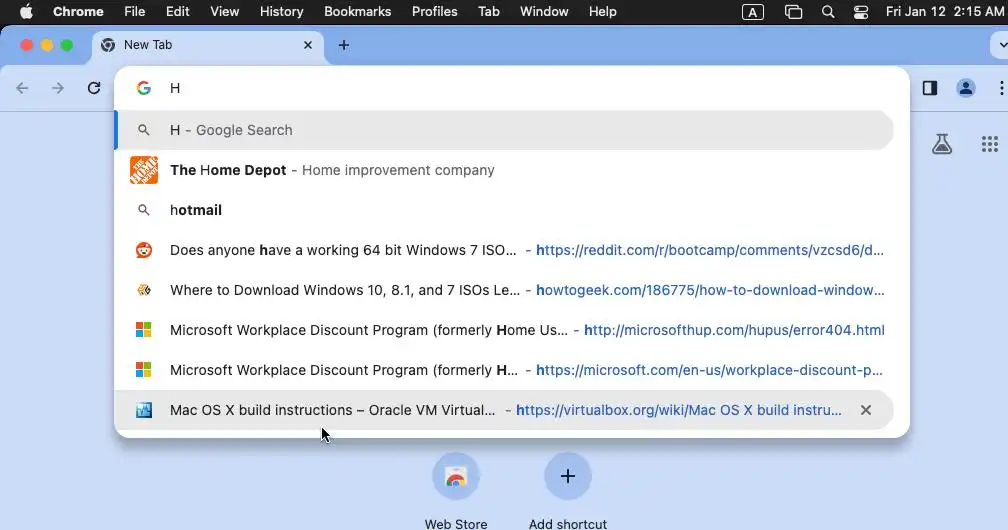Click the Microsoft logo beside workplace-discount suggestion
Screen dimensions: 1008x530
click(x=143, y=370)
